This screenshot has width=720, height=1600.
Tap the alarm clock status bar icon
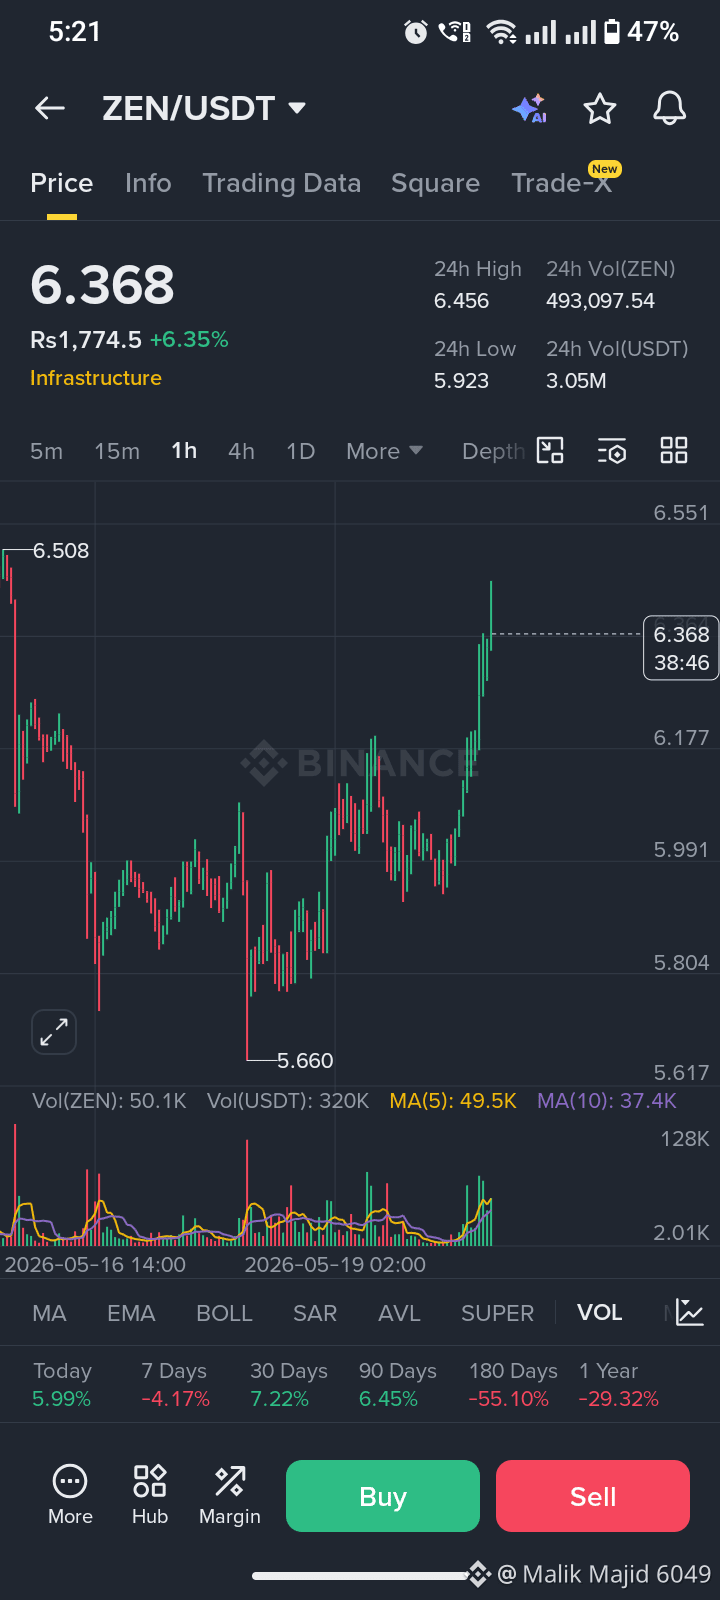click(x=416, y=32)
